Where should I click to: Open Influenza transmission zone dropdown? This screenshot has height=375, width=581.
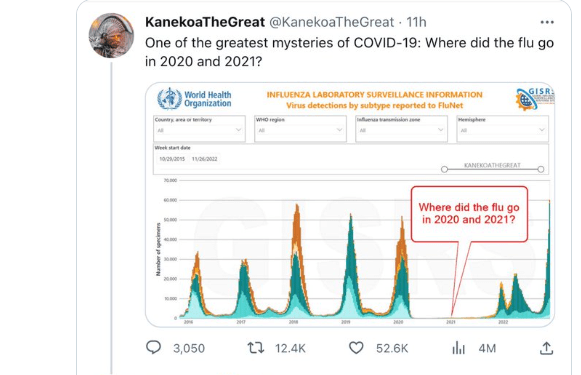point(401,129)
